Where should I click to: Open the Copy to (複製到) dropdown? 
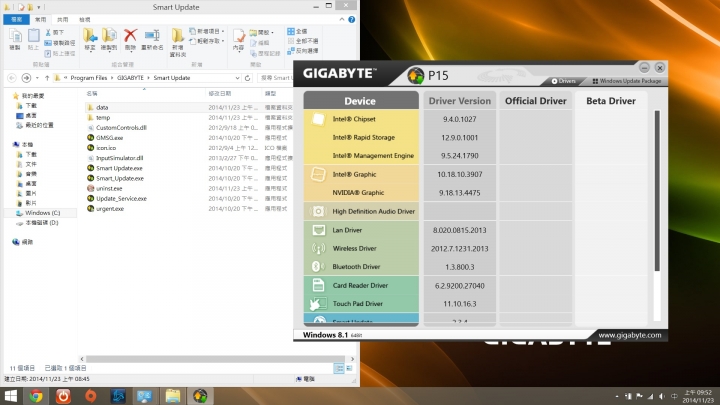[109, 51]
